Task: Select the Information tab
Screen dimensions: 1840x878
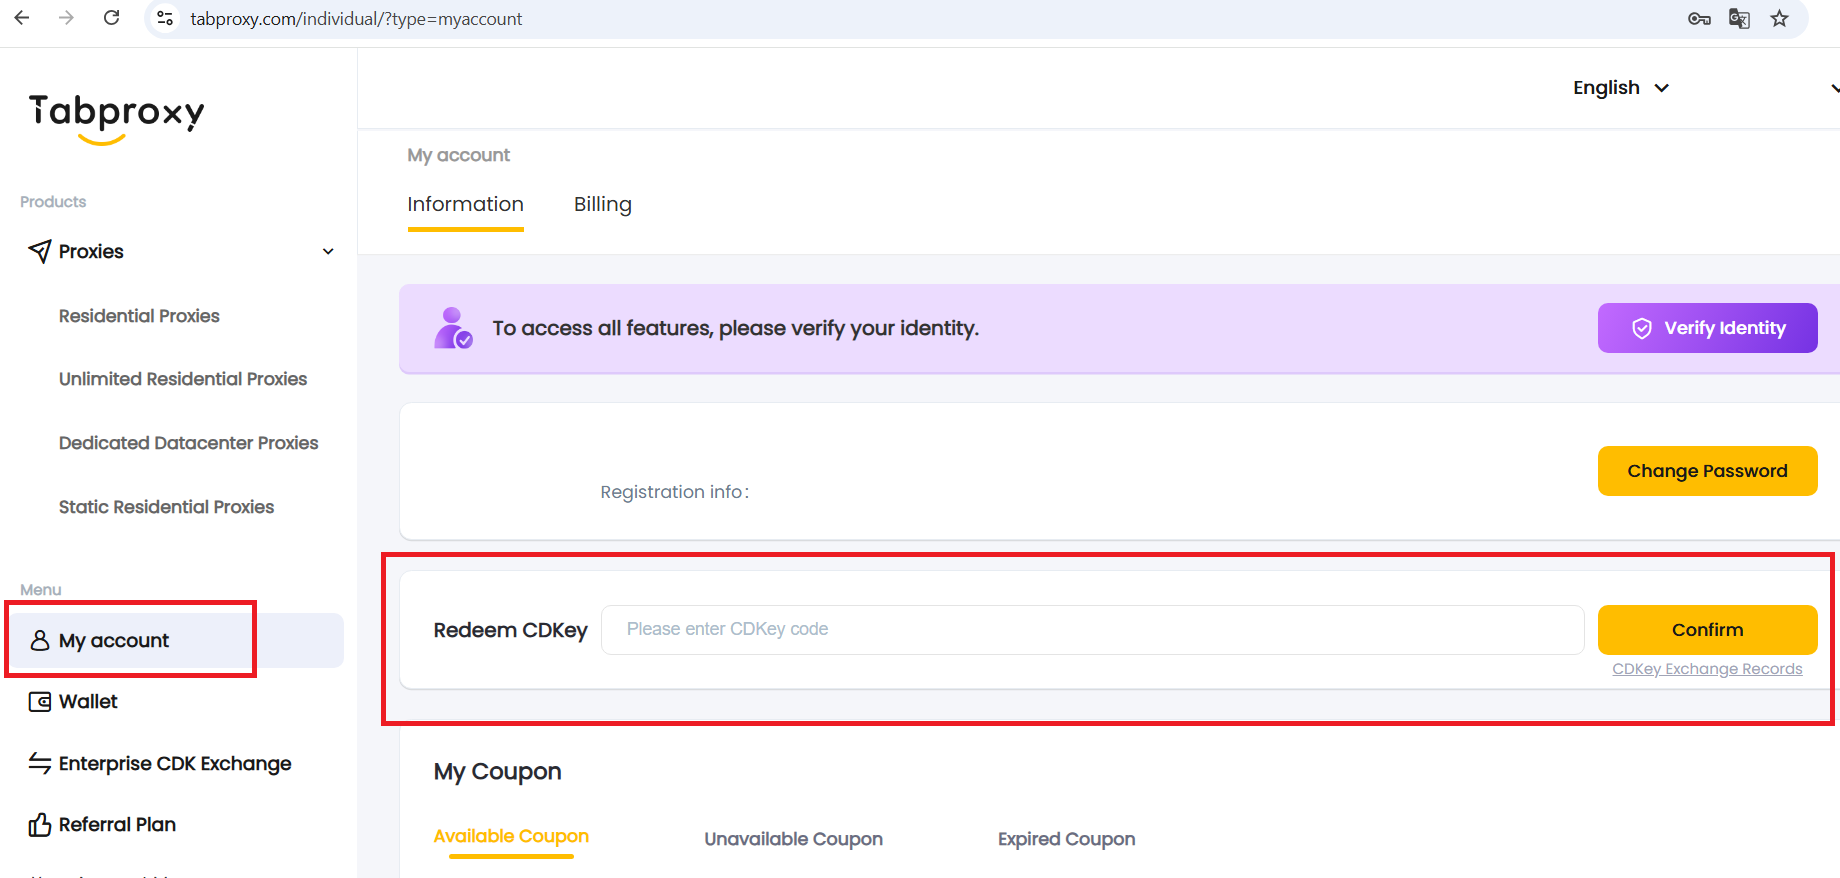Action: click(x=465, y=204)
